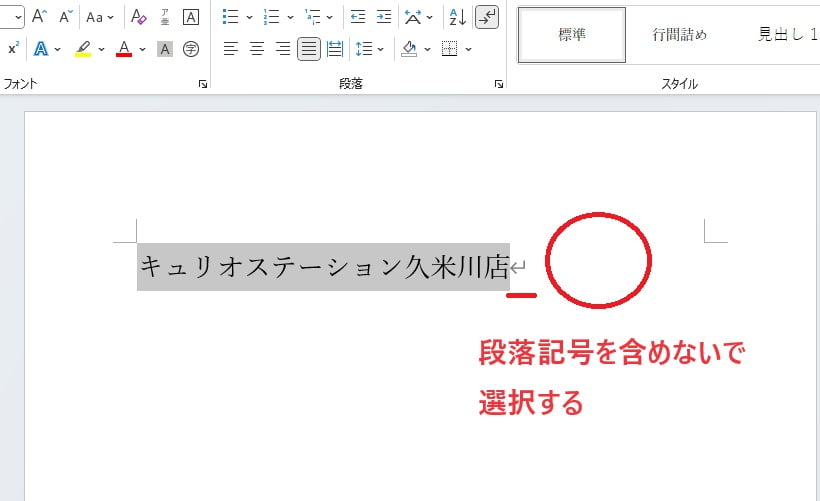820x501 pixels.
Task: Toggle show/hide paragraph marks
Action: (487, 17)
